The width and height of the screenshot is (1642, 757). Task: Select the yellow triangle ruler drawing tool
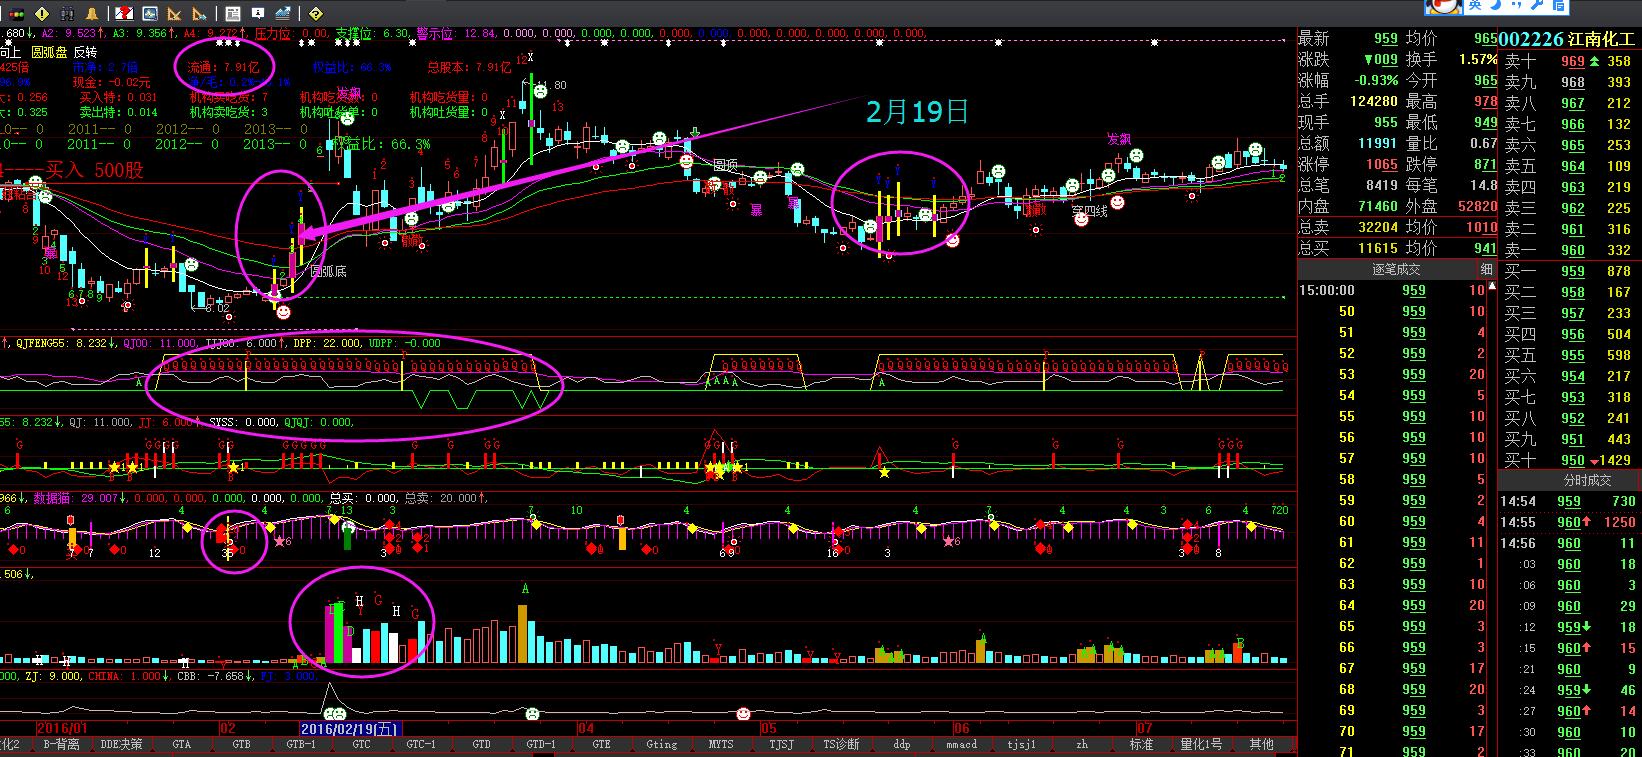point(174,14)
